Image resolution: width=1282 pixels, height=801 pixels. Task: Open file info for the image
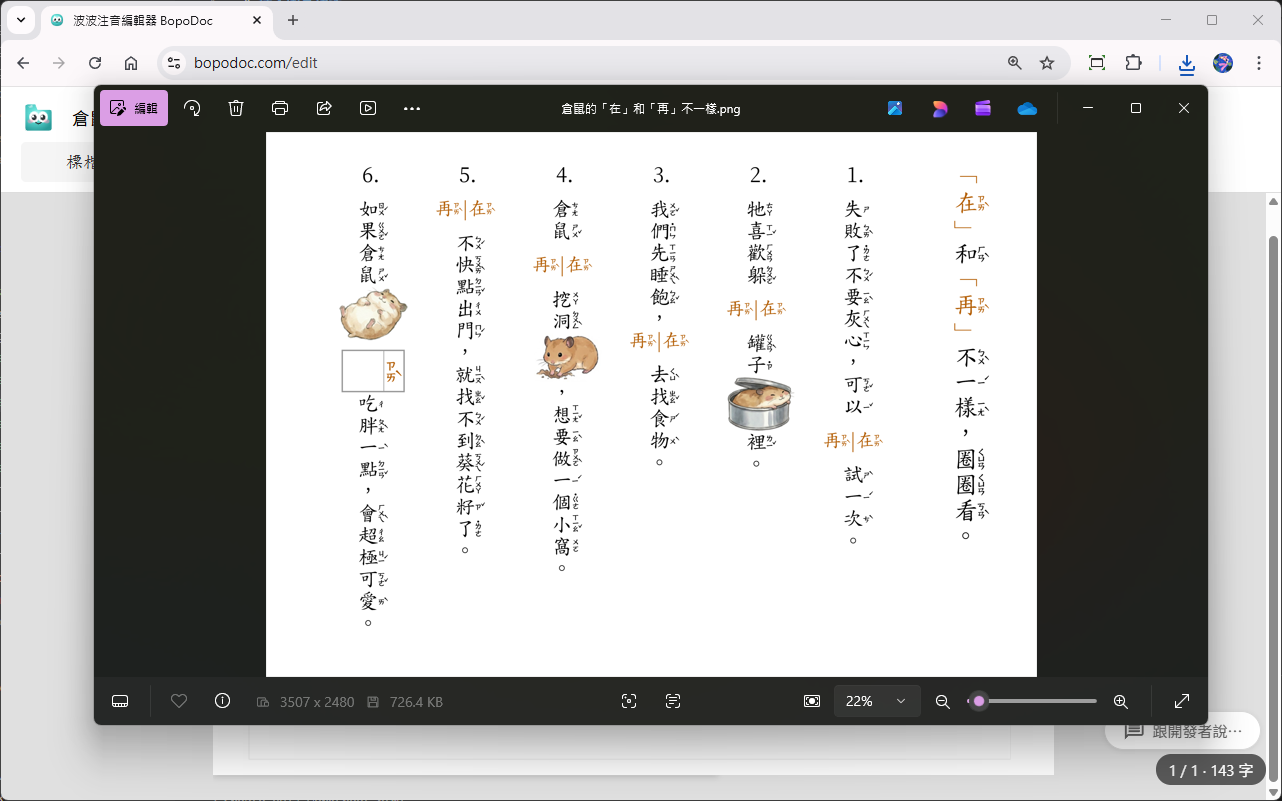[x=222, y=701]
